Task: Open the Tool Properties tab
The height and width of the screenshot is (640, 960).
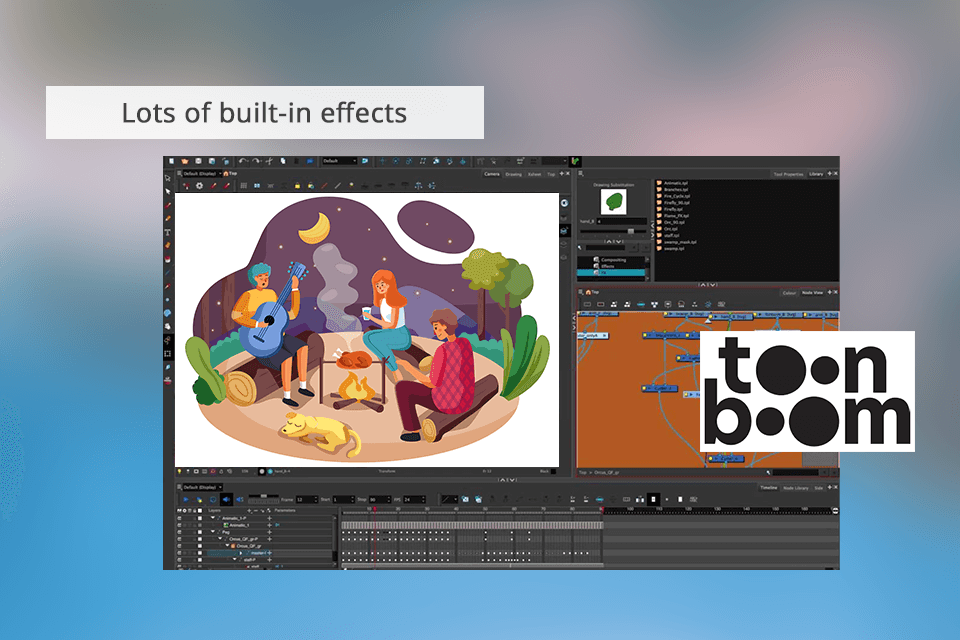Action: tap(788, 174)
